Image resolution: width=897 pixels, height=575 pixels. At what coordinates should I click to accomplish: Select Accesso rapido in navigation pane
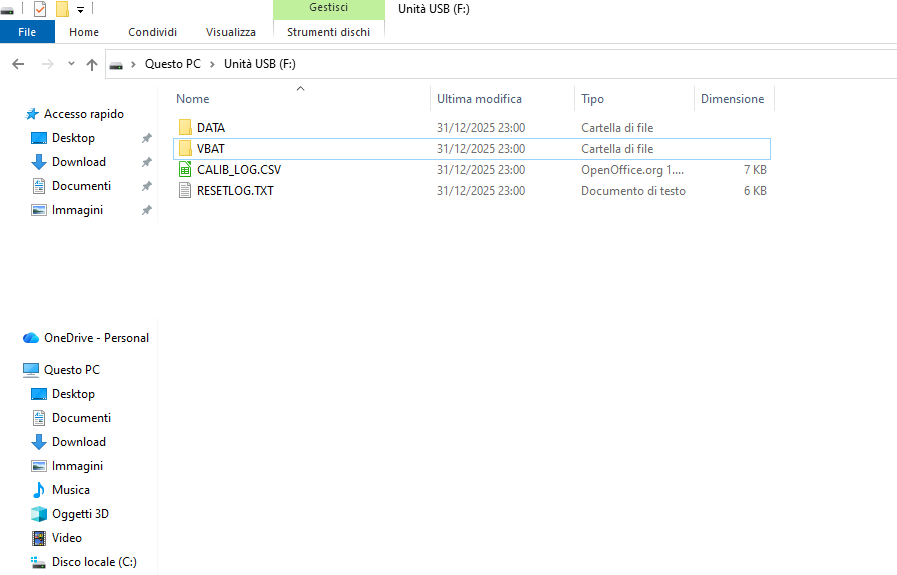click(84, 114)
